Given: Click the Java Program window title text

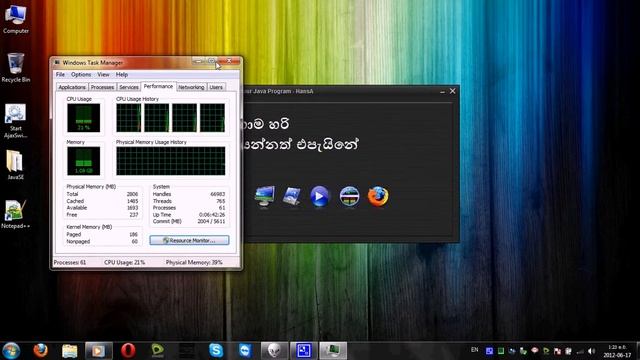Looking at the screenshot, I should click(x=278, y=91).
